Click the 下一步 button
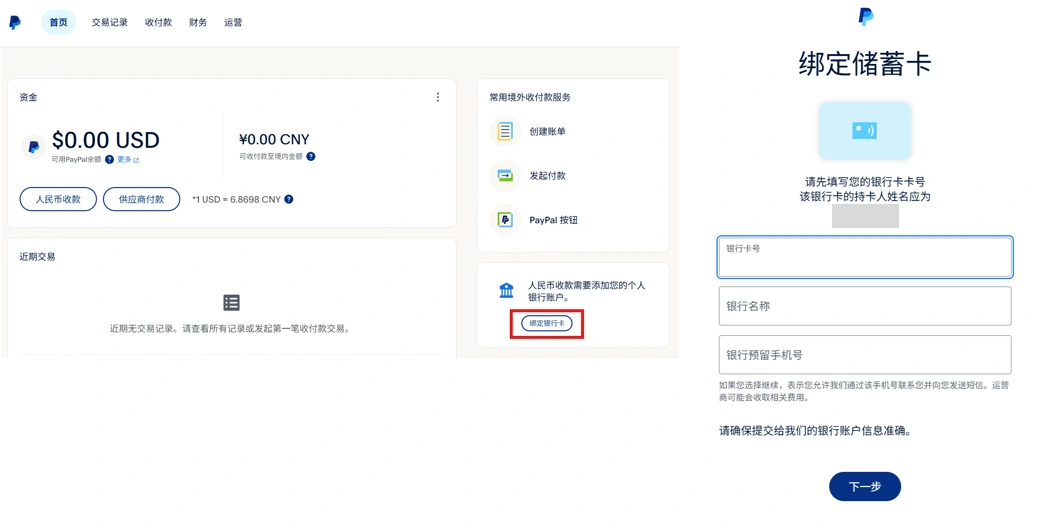1037x532 pixels. tap(864, 487)
